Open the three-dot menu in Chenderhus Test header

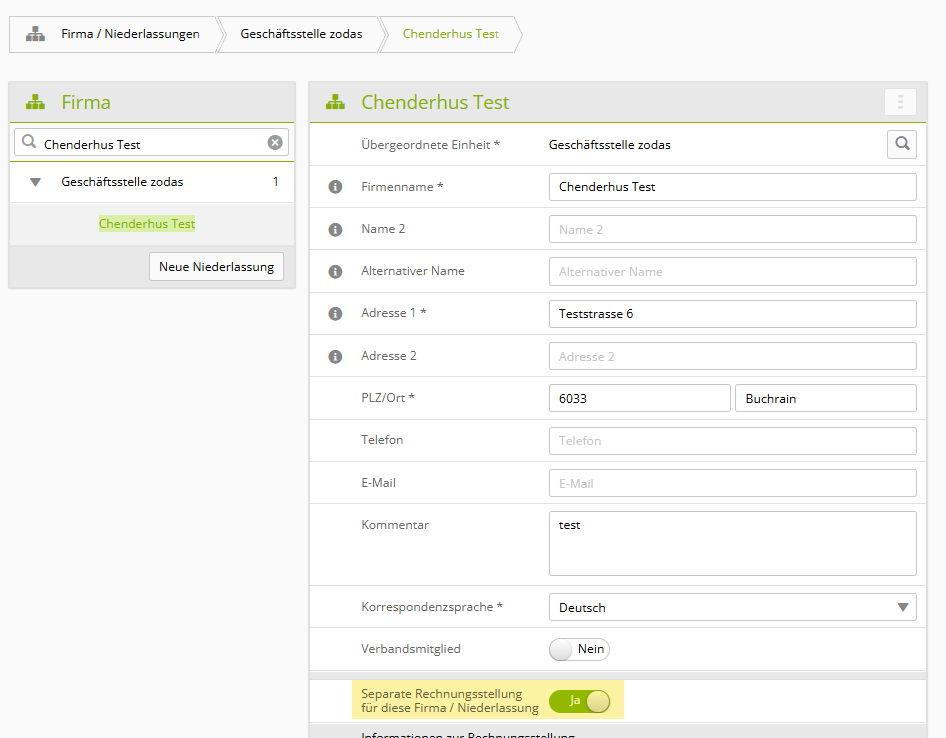900,102
